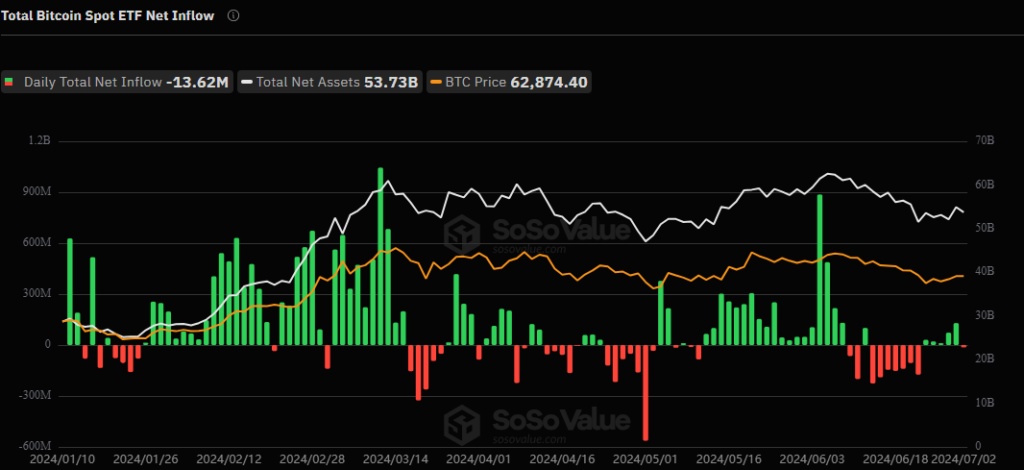
Task: Click the 40B right axis label
Action: click(x=985, y=272)
